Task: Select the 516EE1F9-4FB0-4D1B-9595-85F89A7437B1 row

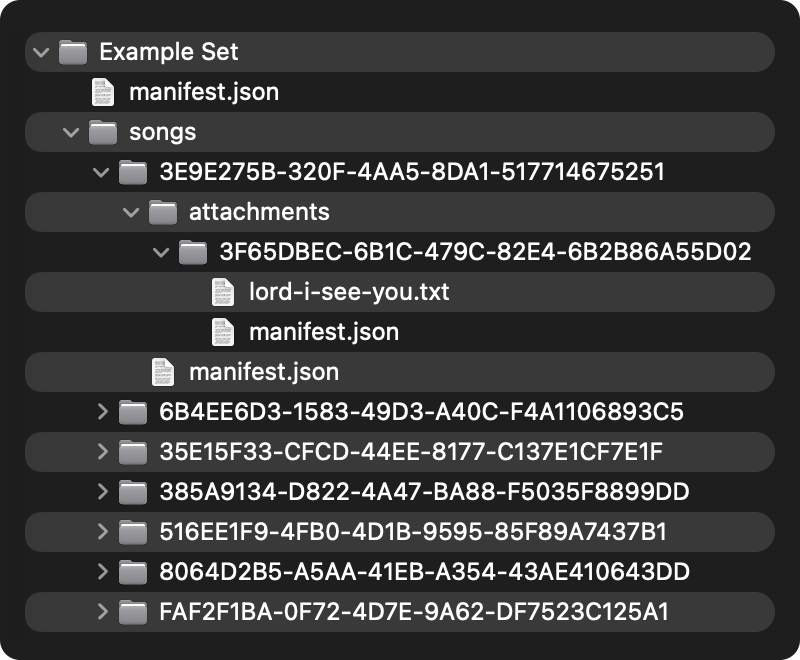Action: [413, 532]
